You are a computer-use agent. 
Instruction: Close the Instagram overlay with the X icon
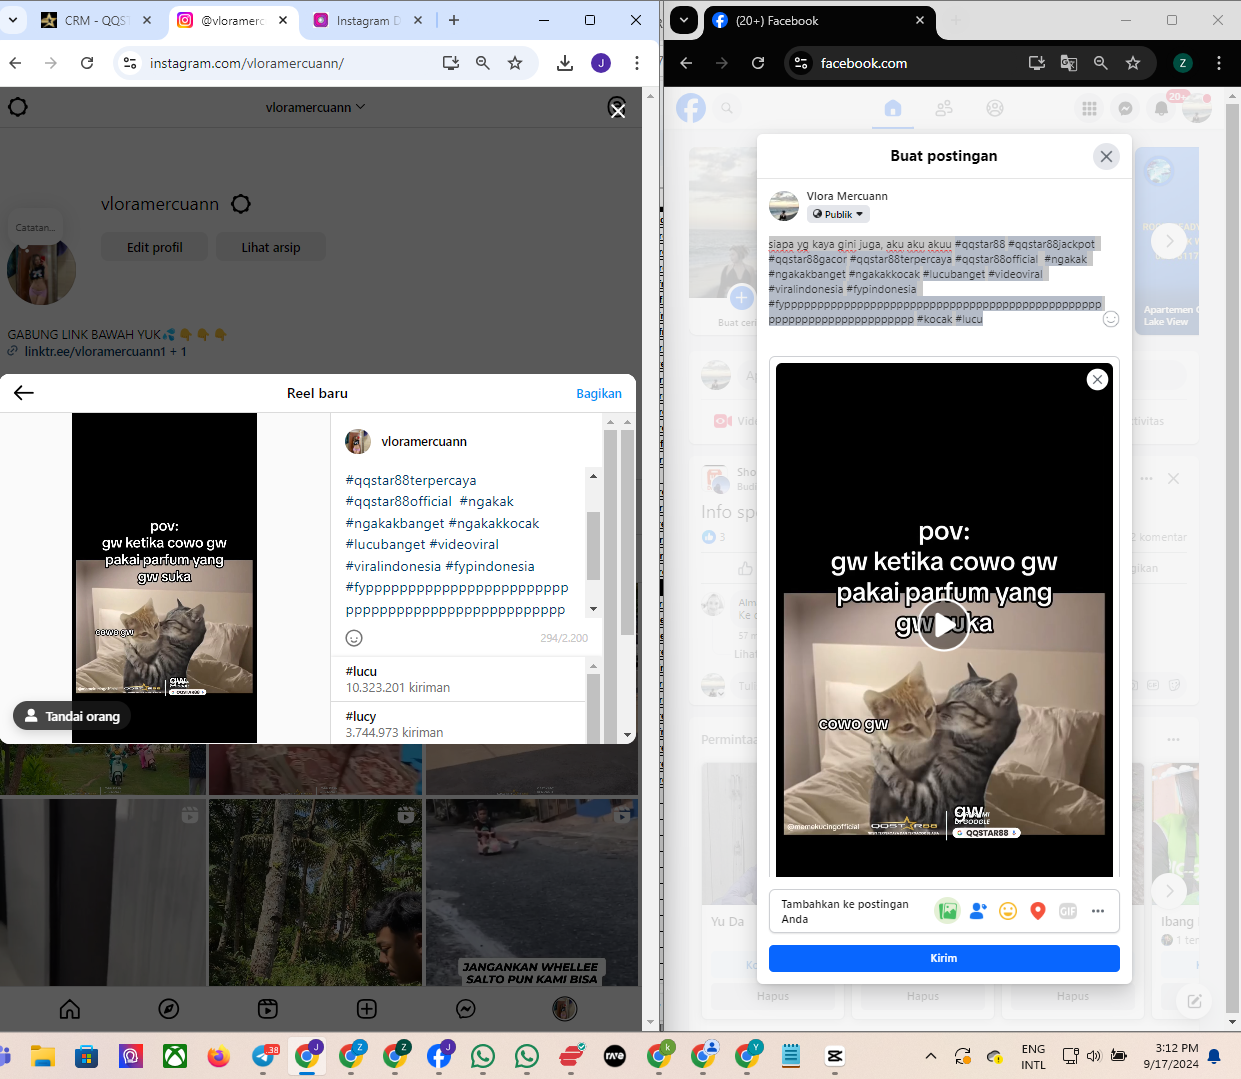[x=618, y=109]
